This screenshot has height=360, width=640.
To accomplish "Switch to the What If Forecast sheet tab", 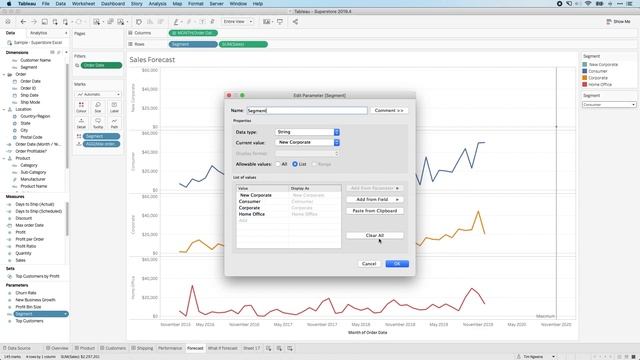I will tap(222, 348).
